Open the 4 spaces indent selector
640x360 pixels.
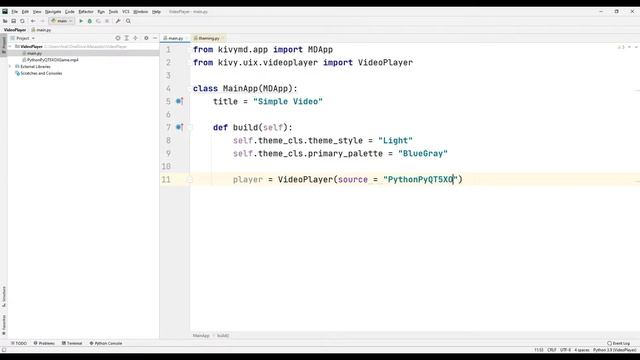coord(582,350)
